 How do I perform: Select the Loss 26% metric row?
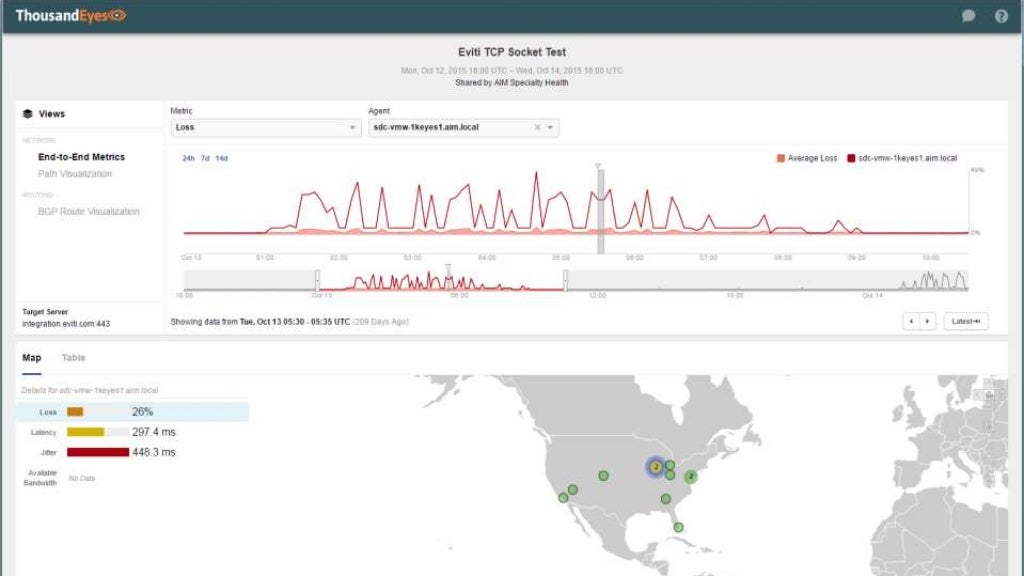coord(133,412)
